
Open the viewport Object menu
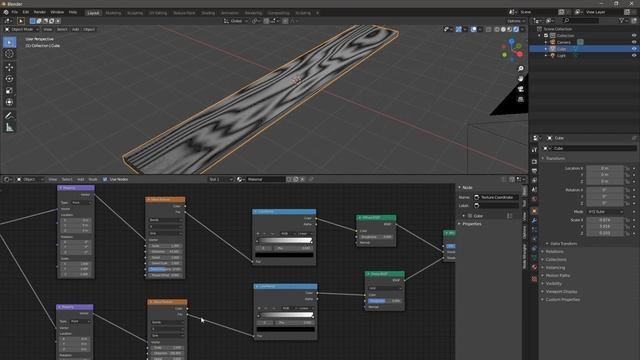89,29
